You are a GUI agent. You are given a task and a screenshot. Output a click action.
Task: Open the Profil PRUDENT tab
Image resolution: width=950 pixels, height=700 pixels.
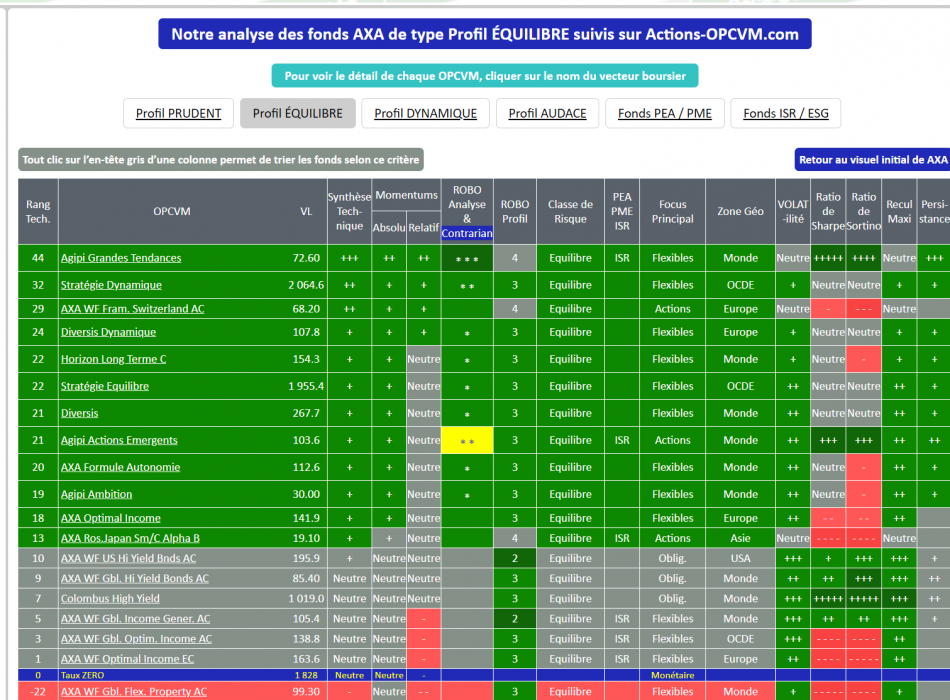[x=178, y=113]
